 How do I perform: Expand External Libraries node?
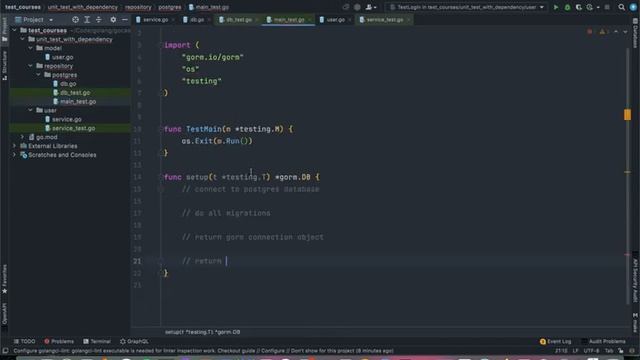click(x=14, y=146)
